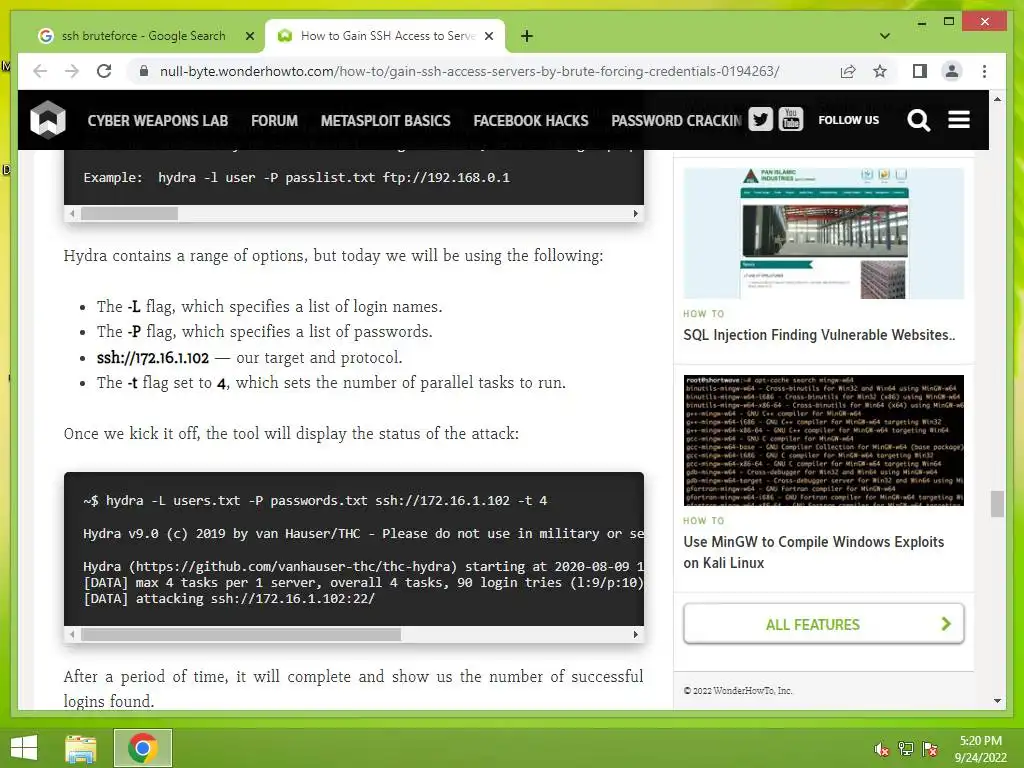Open the Password Cracking nav item
The width and height of the screenshot is (1024, 768).
pos(677,121)
